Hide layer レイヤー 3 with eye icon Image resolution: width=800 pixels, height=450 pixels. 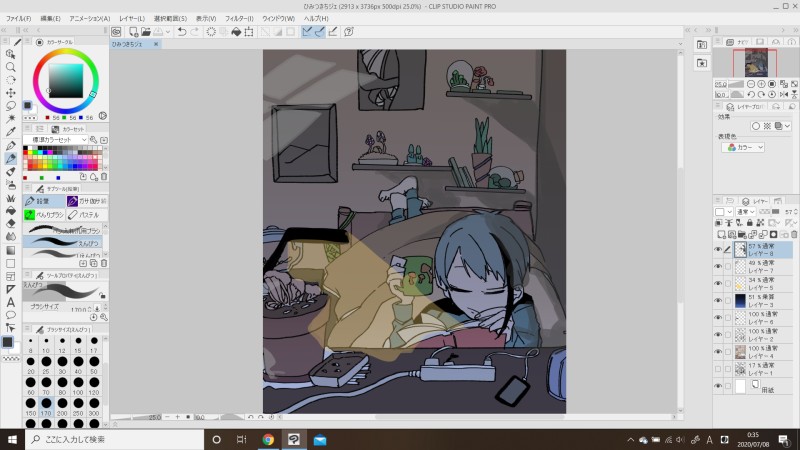point(718,301)
